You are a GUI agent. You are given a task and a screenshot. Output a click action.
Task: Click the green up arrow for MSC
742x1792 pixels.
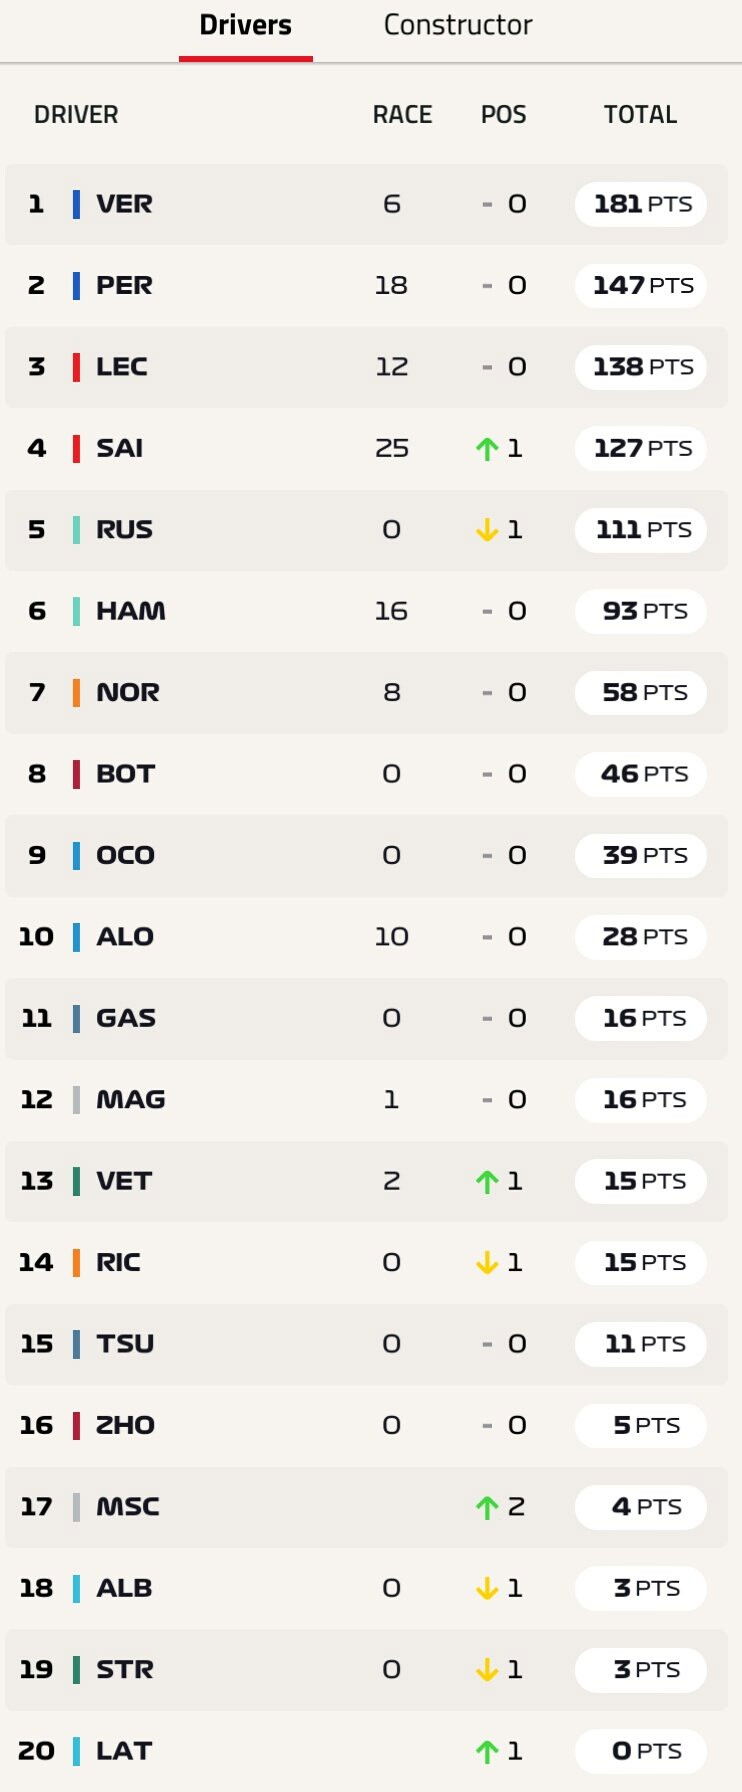(487, 1507)
